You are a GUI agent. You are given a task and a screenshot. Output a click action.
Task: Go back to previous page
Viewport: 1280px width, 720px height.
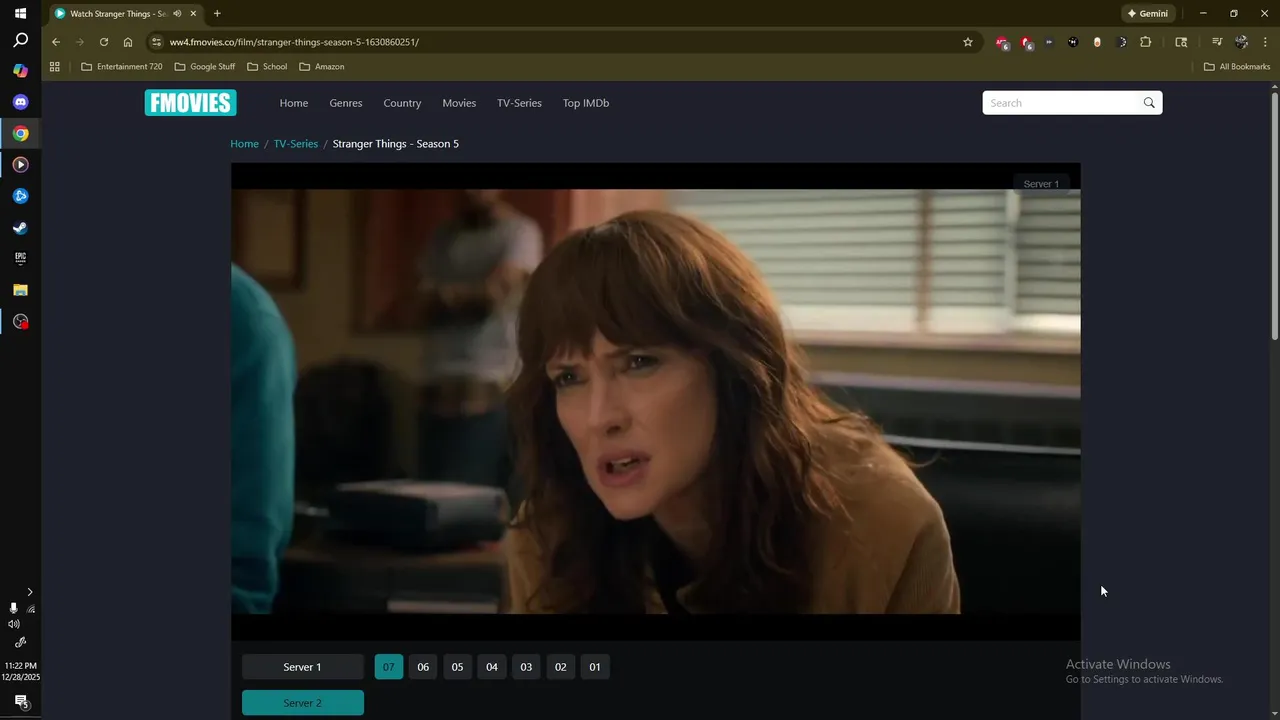[x=56, y=42]
